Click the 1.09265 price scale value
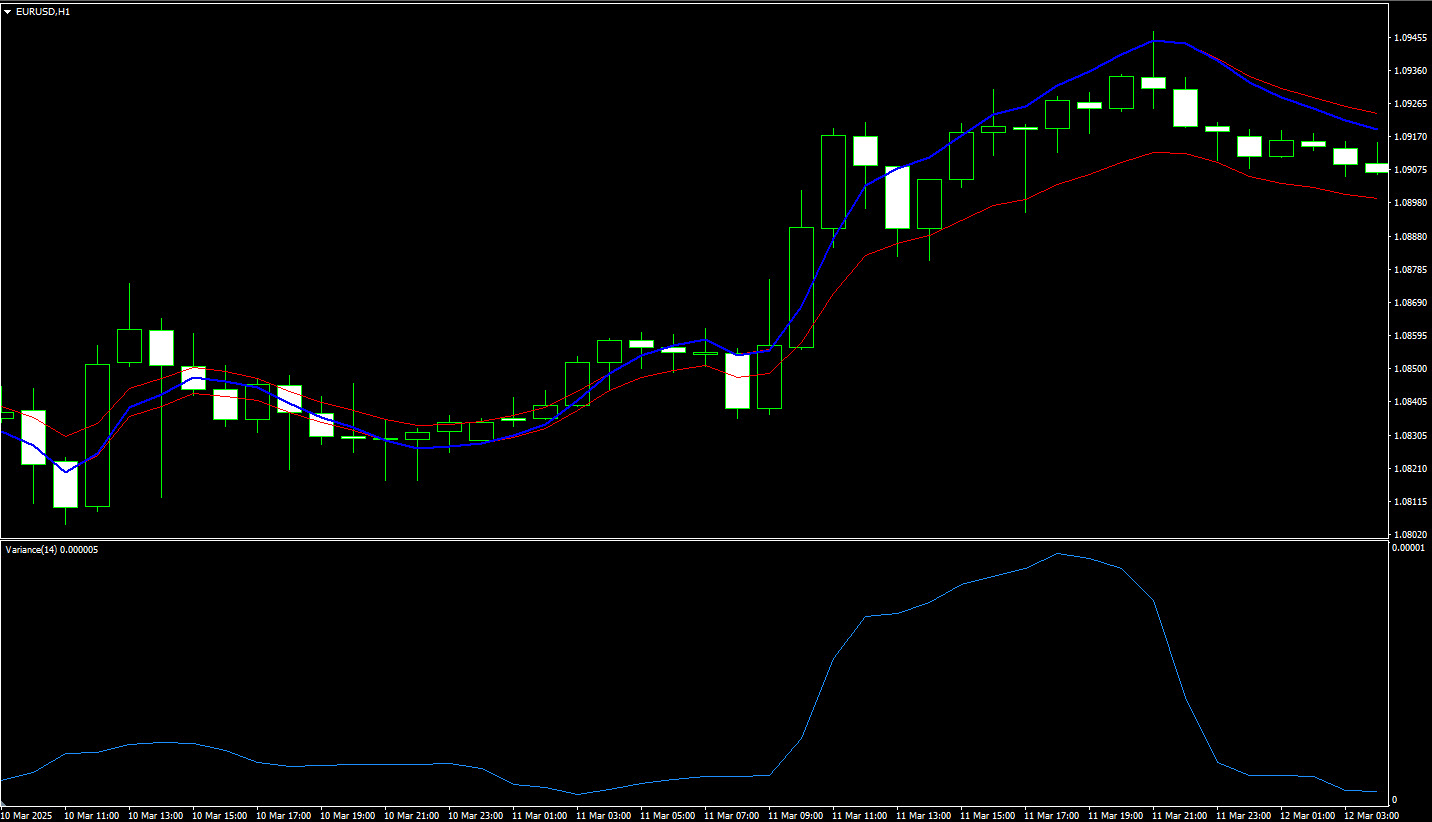The height and width of the screenshot is (822, 1432). pos(1409,104)
